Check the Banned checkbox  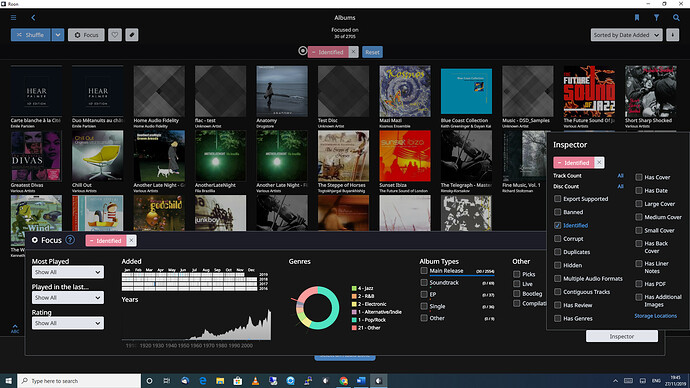[x=558, y=212]
